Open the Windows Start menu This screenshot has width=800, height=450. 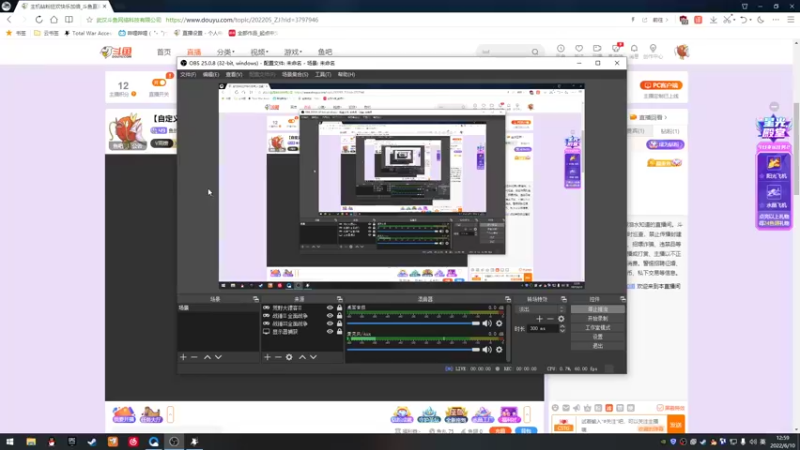10,442
